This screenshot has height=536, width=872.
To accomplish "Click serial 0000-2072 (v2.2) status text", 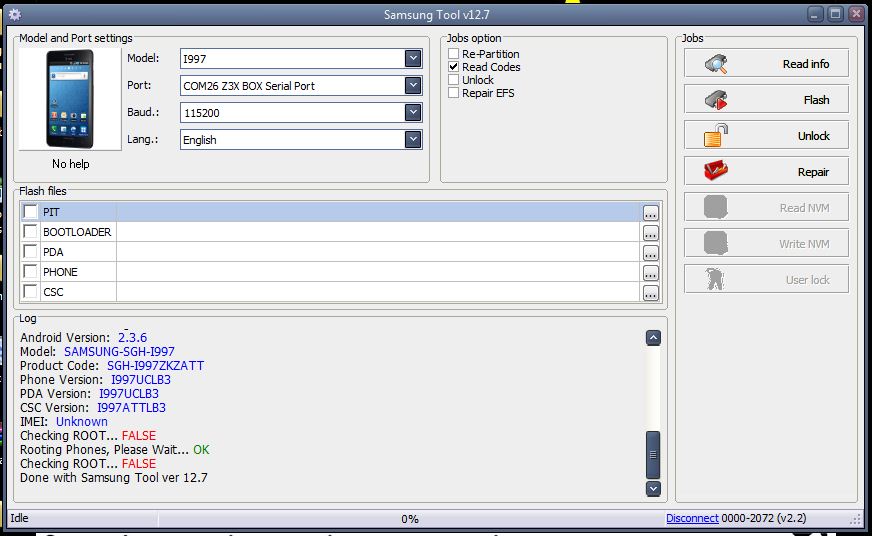I will (x=764, y=518).
